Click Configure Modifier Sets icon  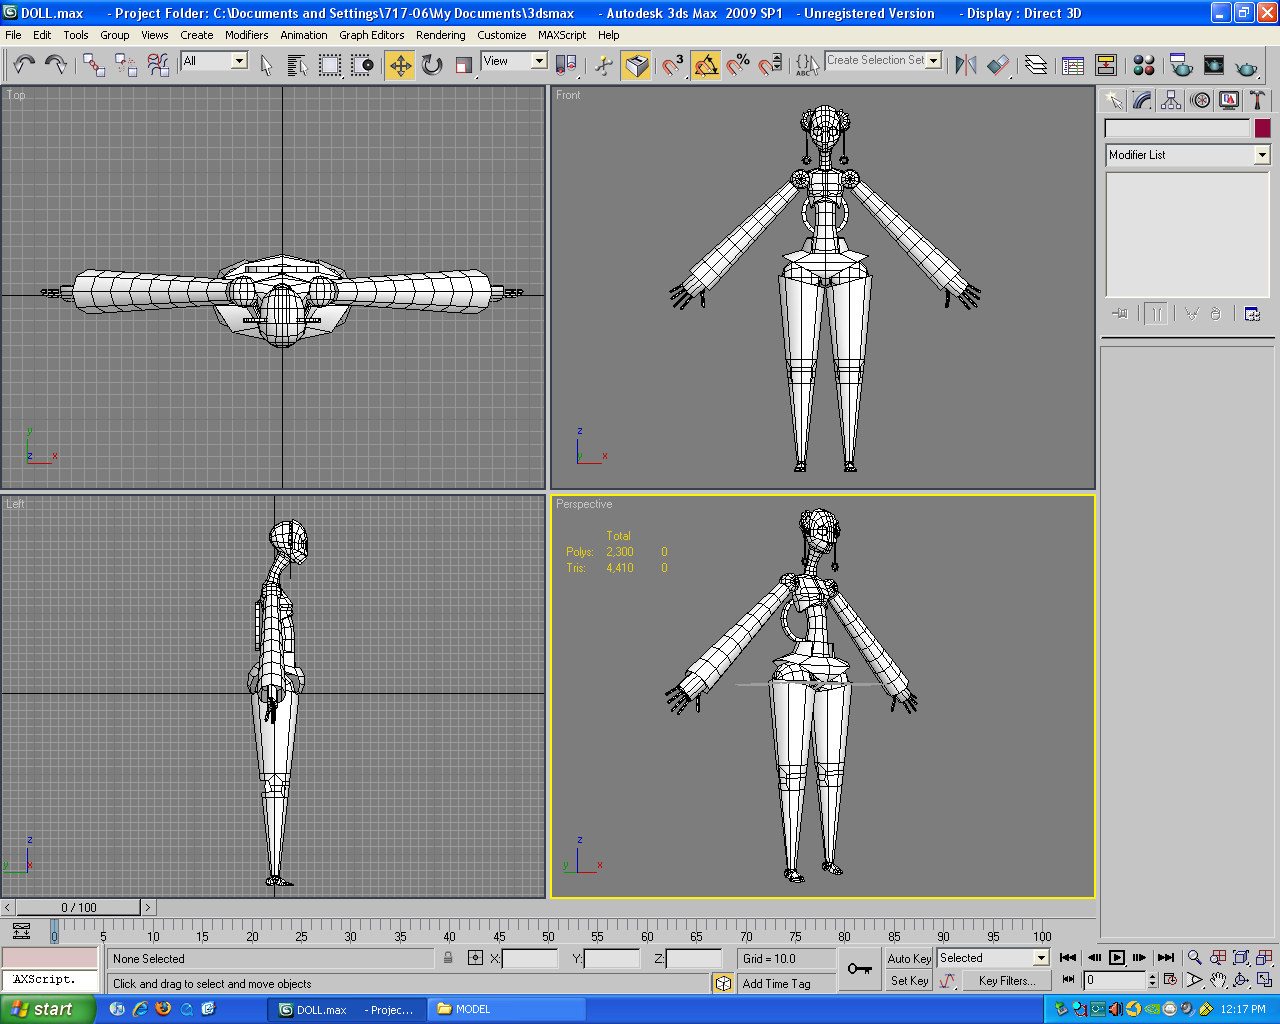(1252, 314)
